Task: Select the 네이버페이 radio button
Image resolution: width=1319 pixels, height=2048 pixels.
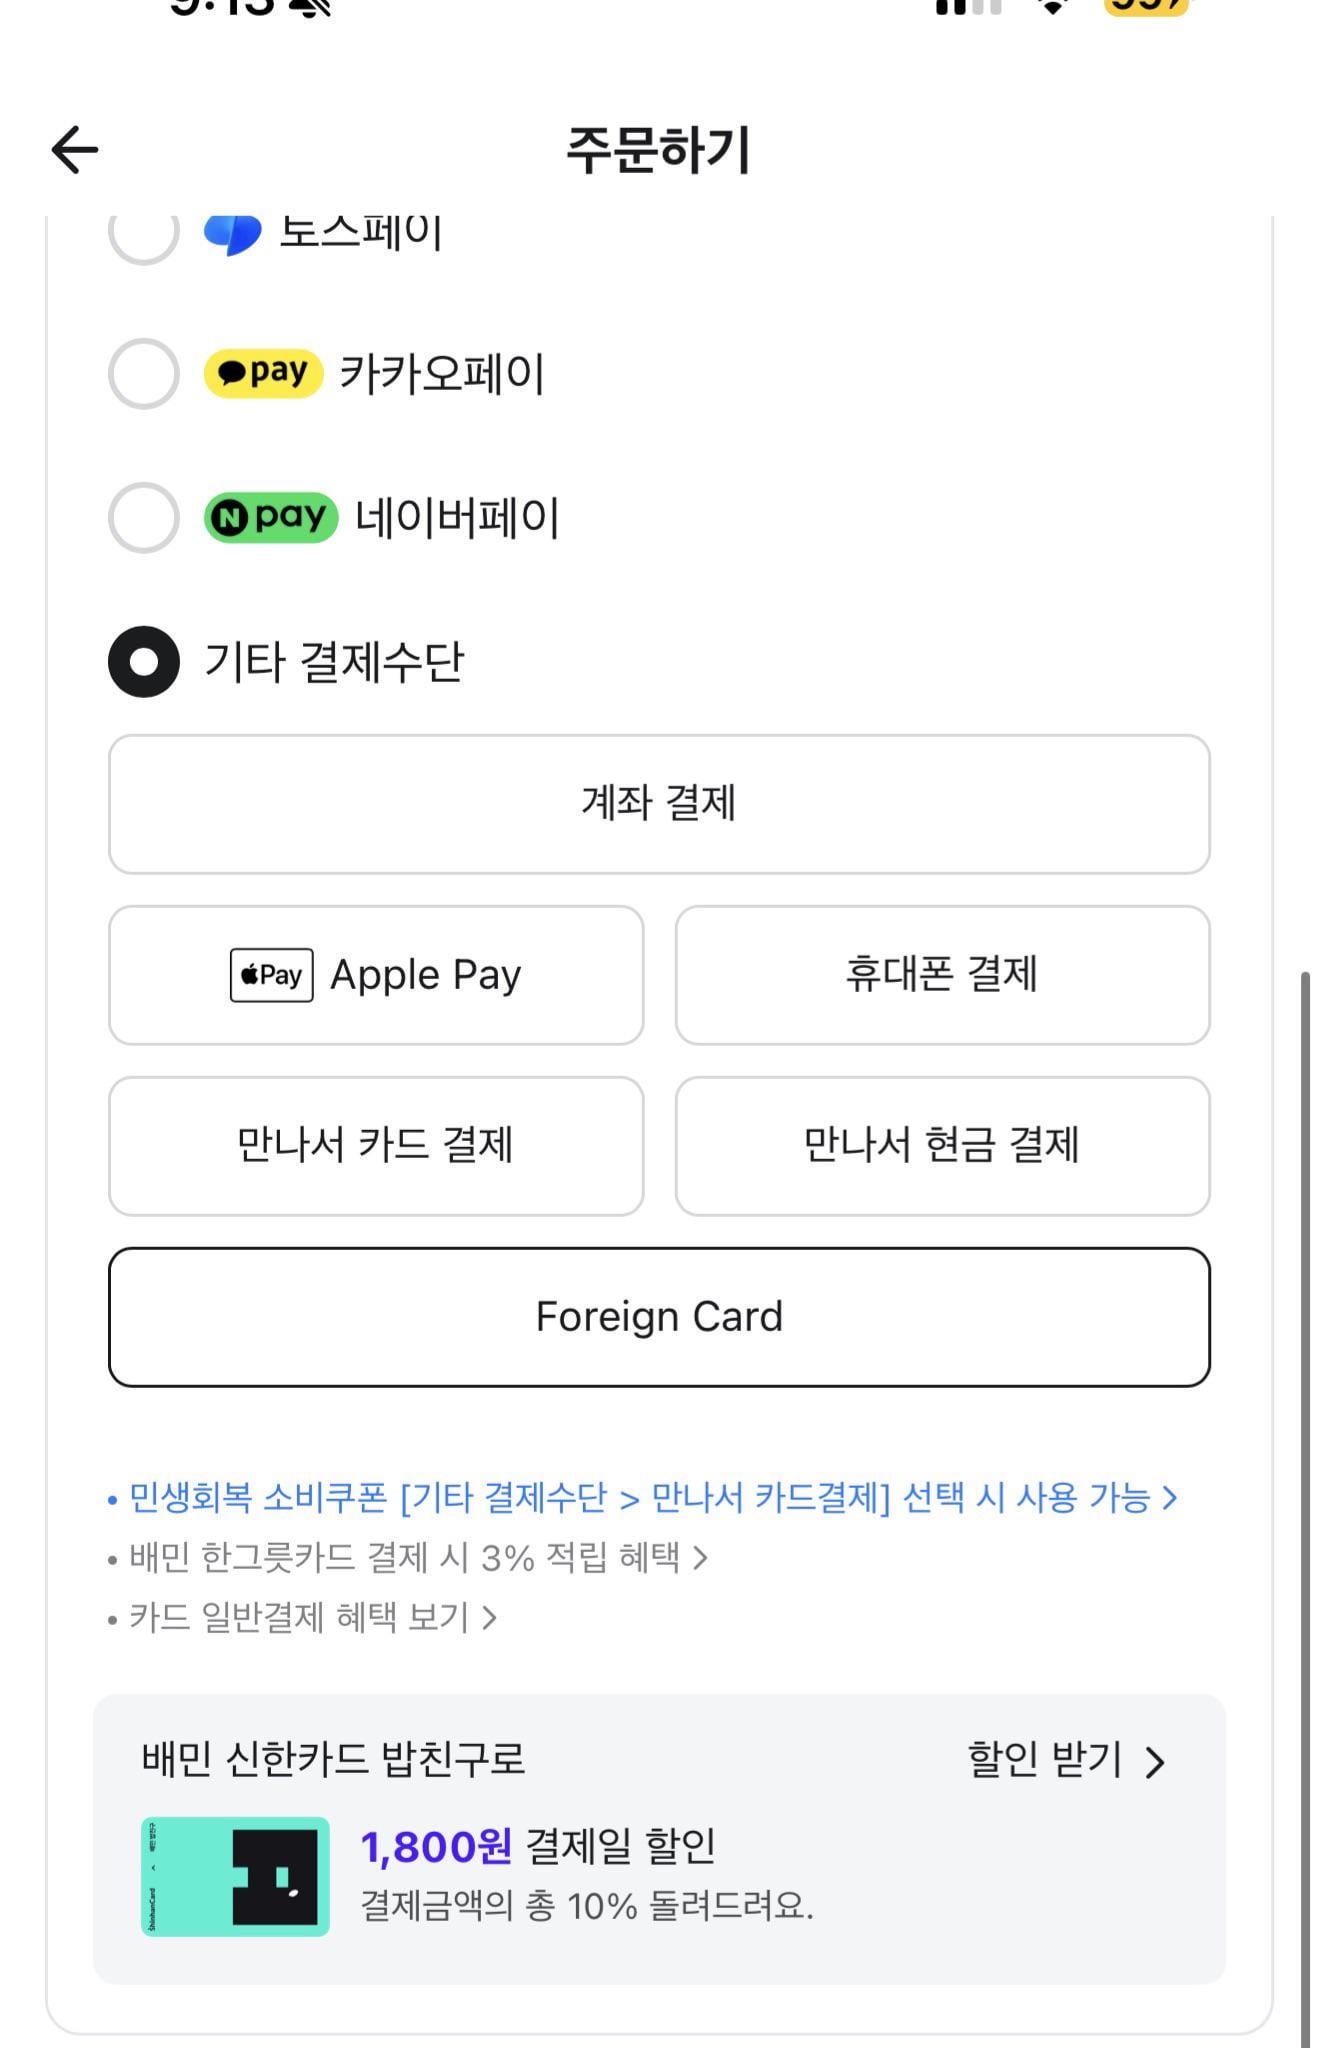Action: pos(144,518)
